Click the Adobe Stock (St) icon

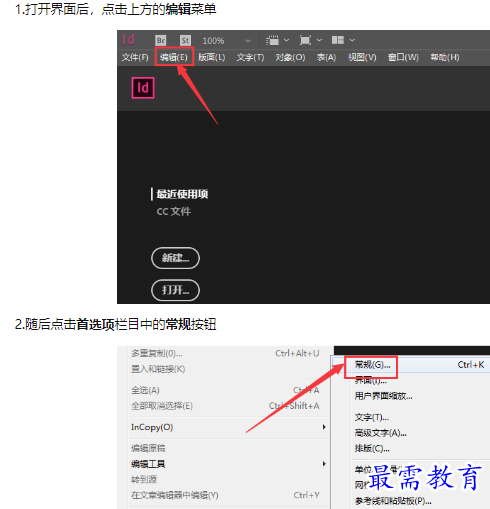pyautogui.click(x=185, y=41)
